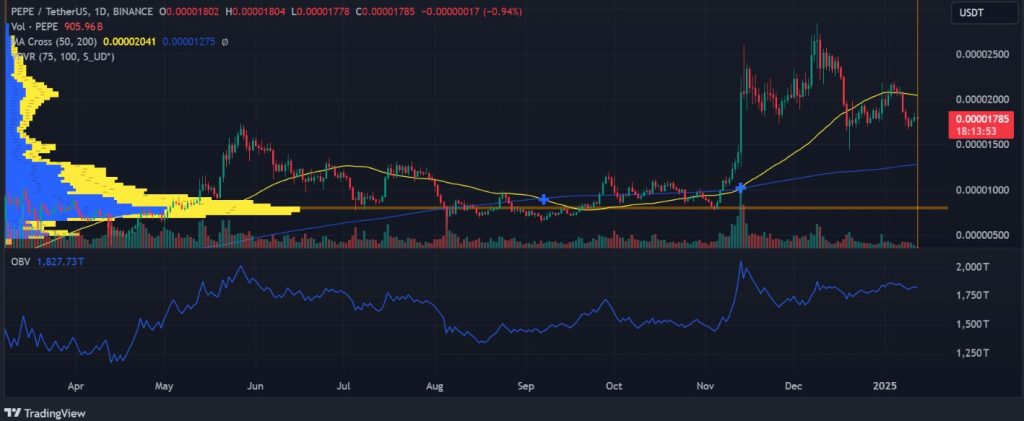Click the 0.00002500 price scale label
This screenshot has height=421, width=1024.
(981, 55)
